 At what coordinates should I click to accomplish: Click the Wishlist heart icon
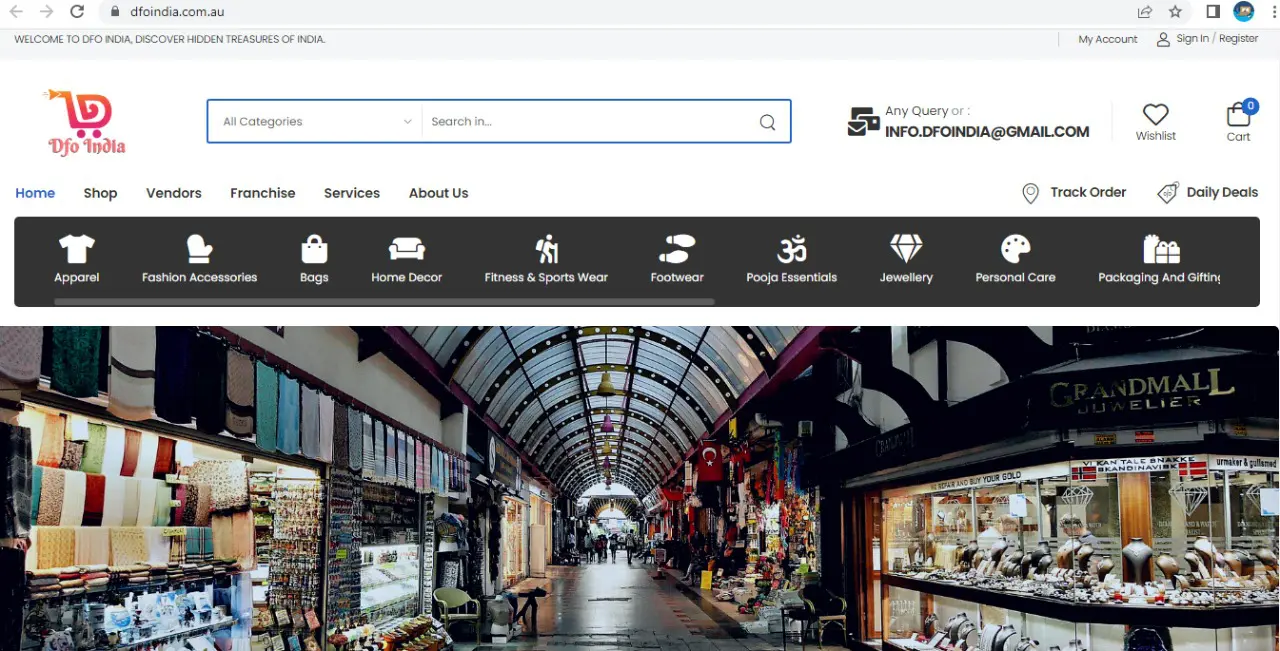(1155, 115)
